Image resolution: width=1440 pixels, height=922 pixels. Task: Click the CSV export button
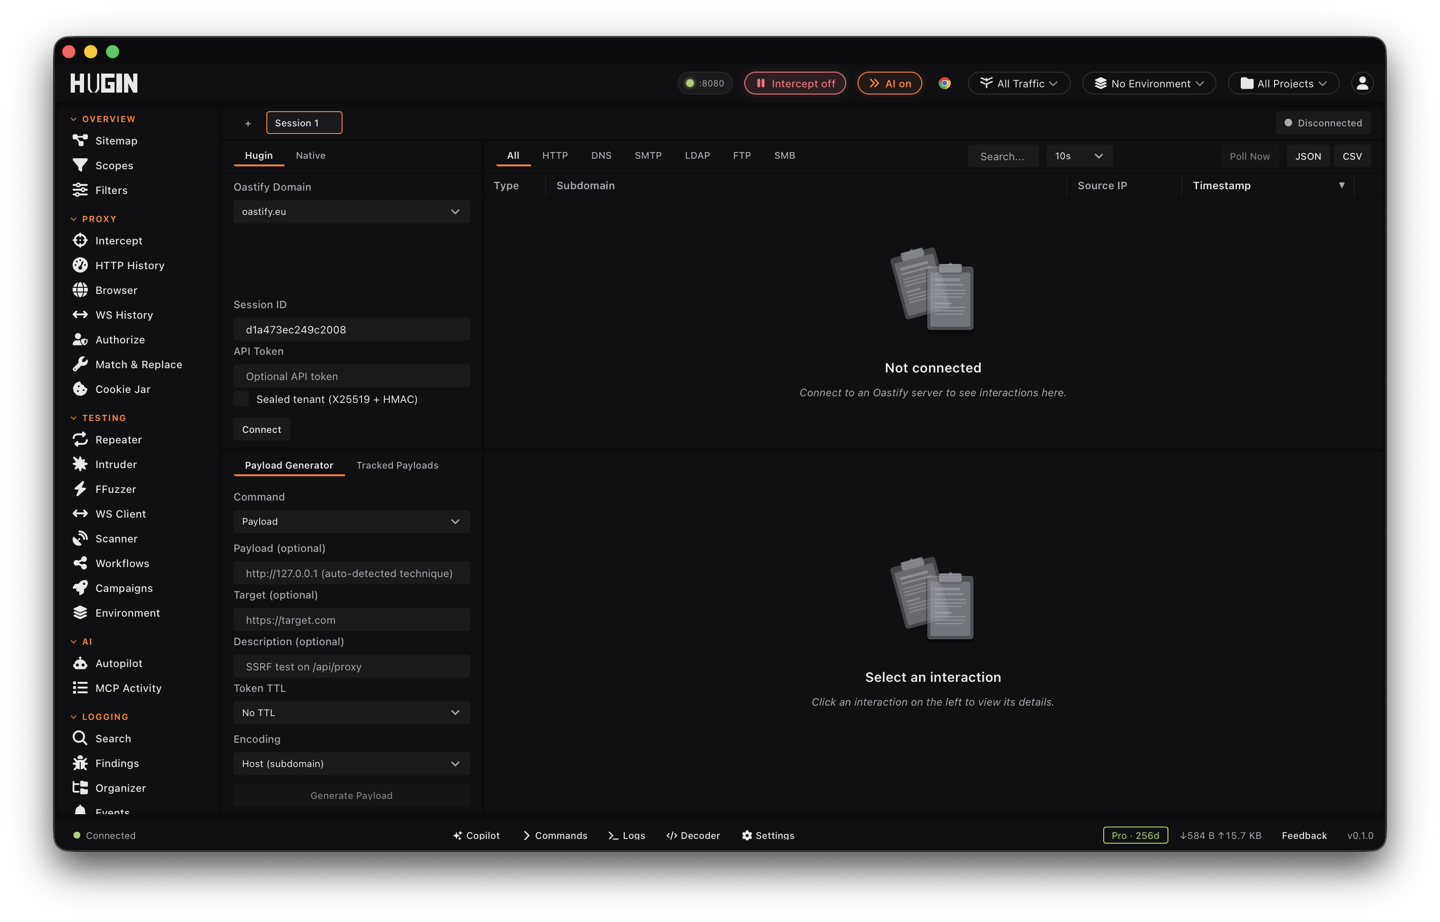(x=1352, y=156)
